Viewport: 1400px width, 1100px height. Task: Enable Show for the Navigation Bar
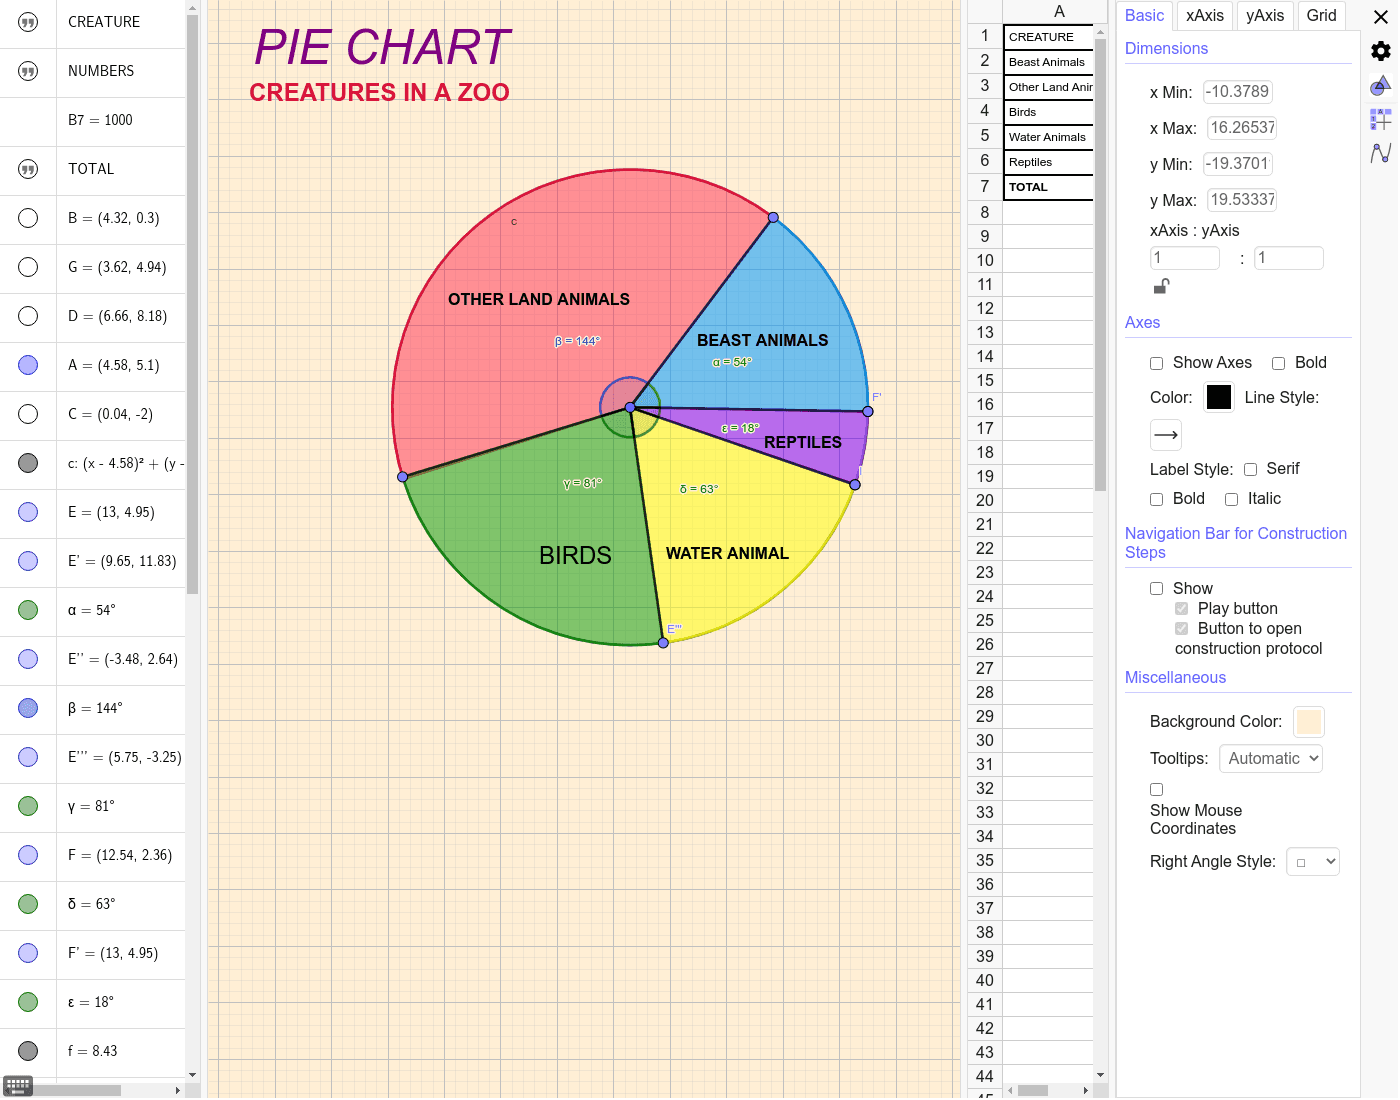(1156, 588)
